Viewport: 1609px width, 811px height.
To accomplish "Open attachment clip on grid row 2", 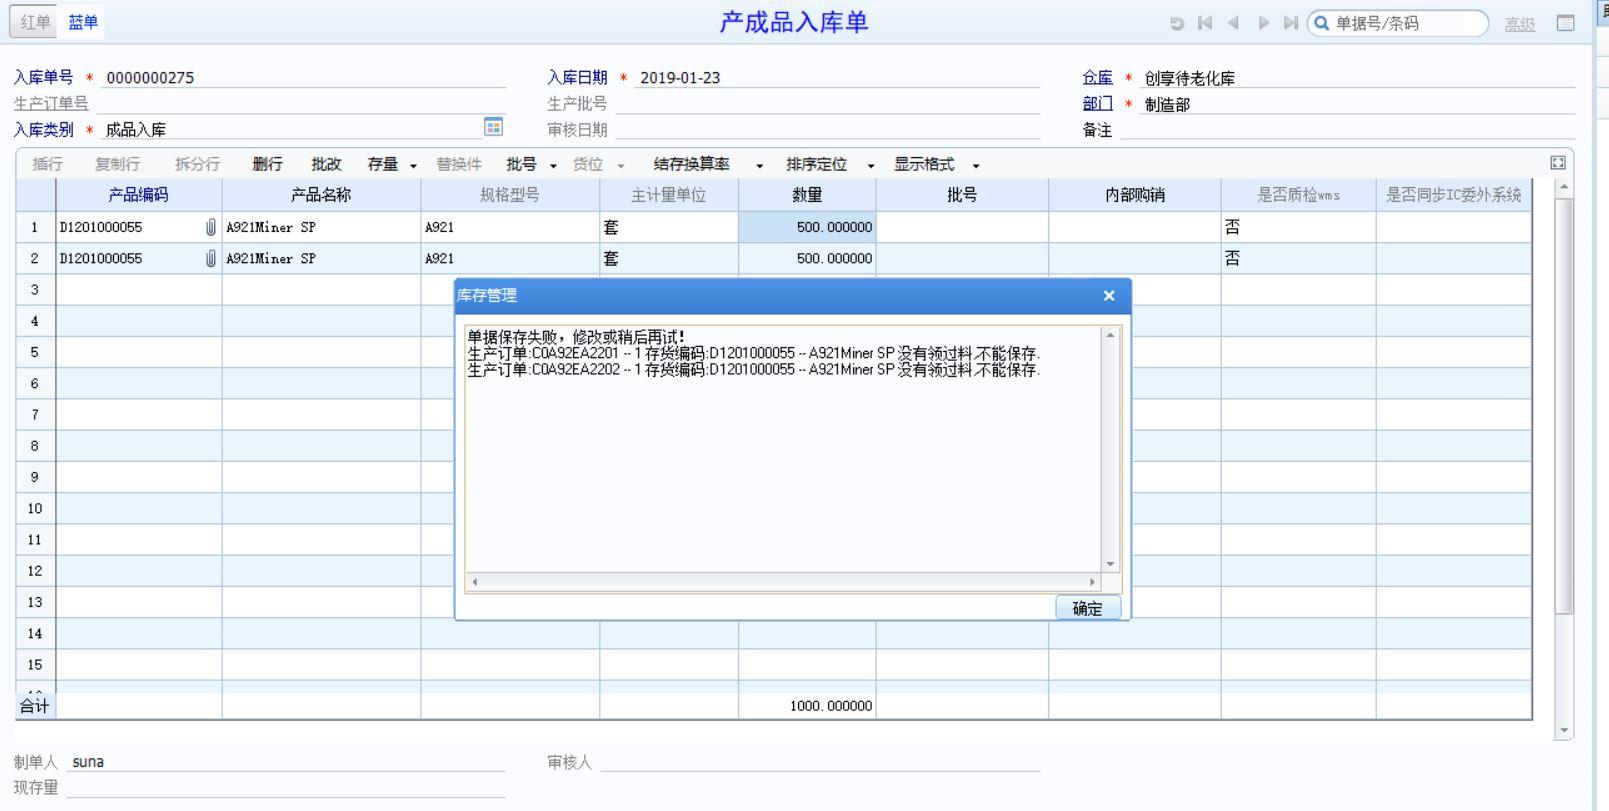I will (210, 258).
